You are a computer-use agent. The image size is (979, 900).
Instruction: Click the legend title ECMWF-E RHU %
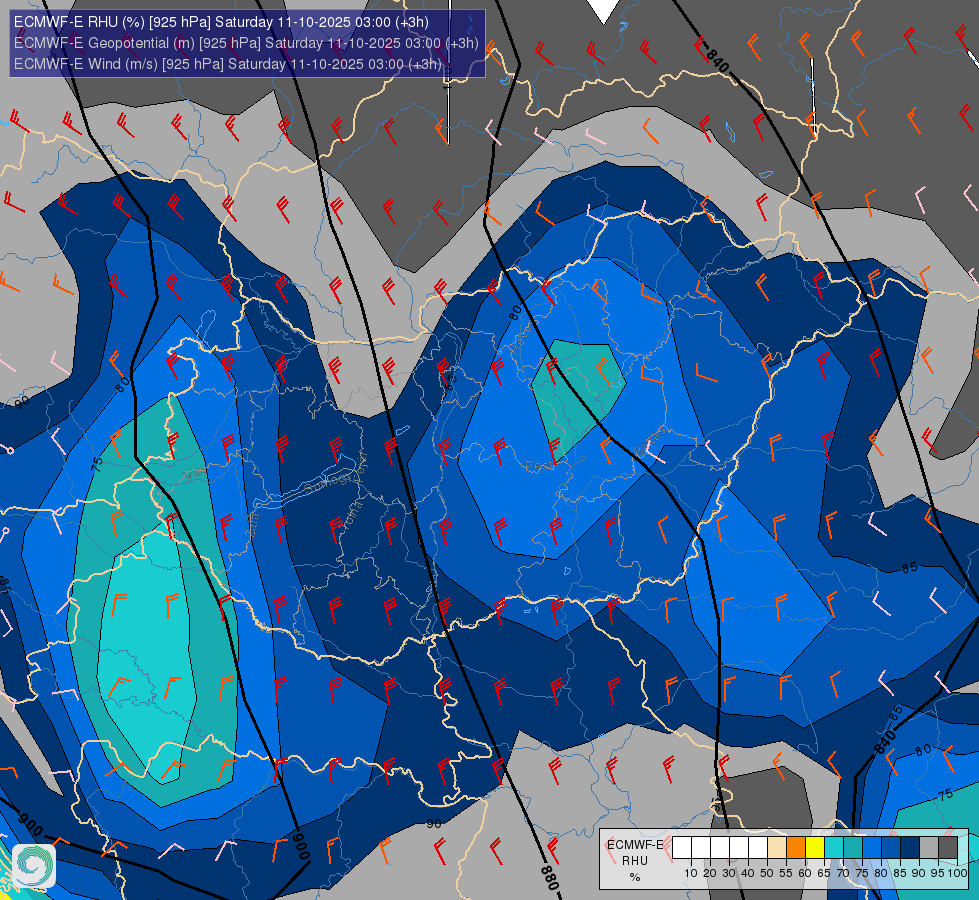[x=635, y=861]
